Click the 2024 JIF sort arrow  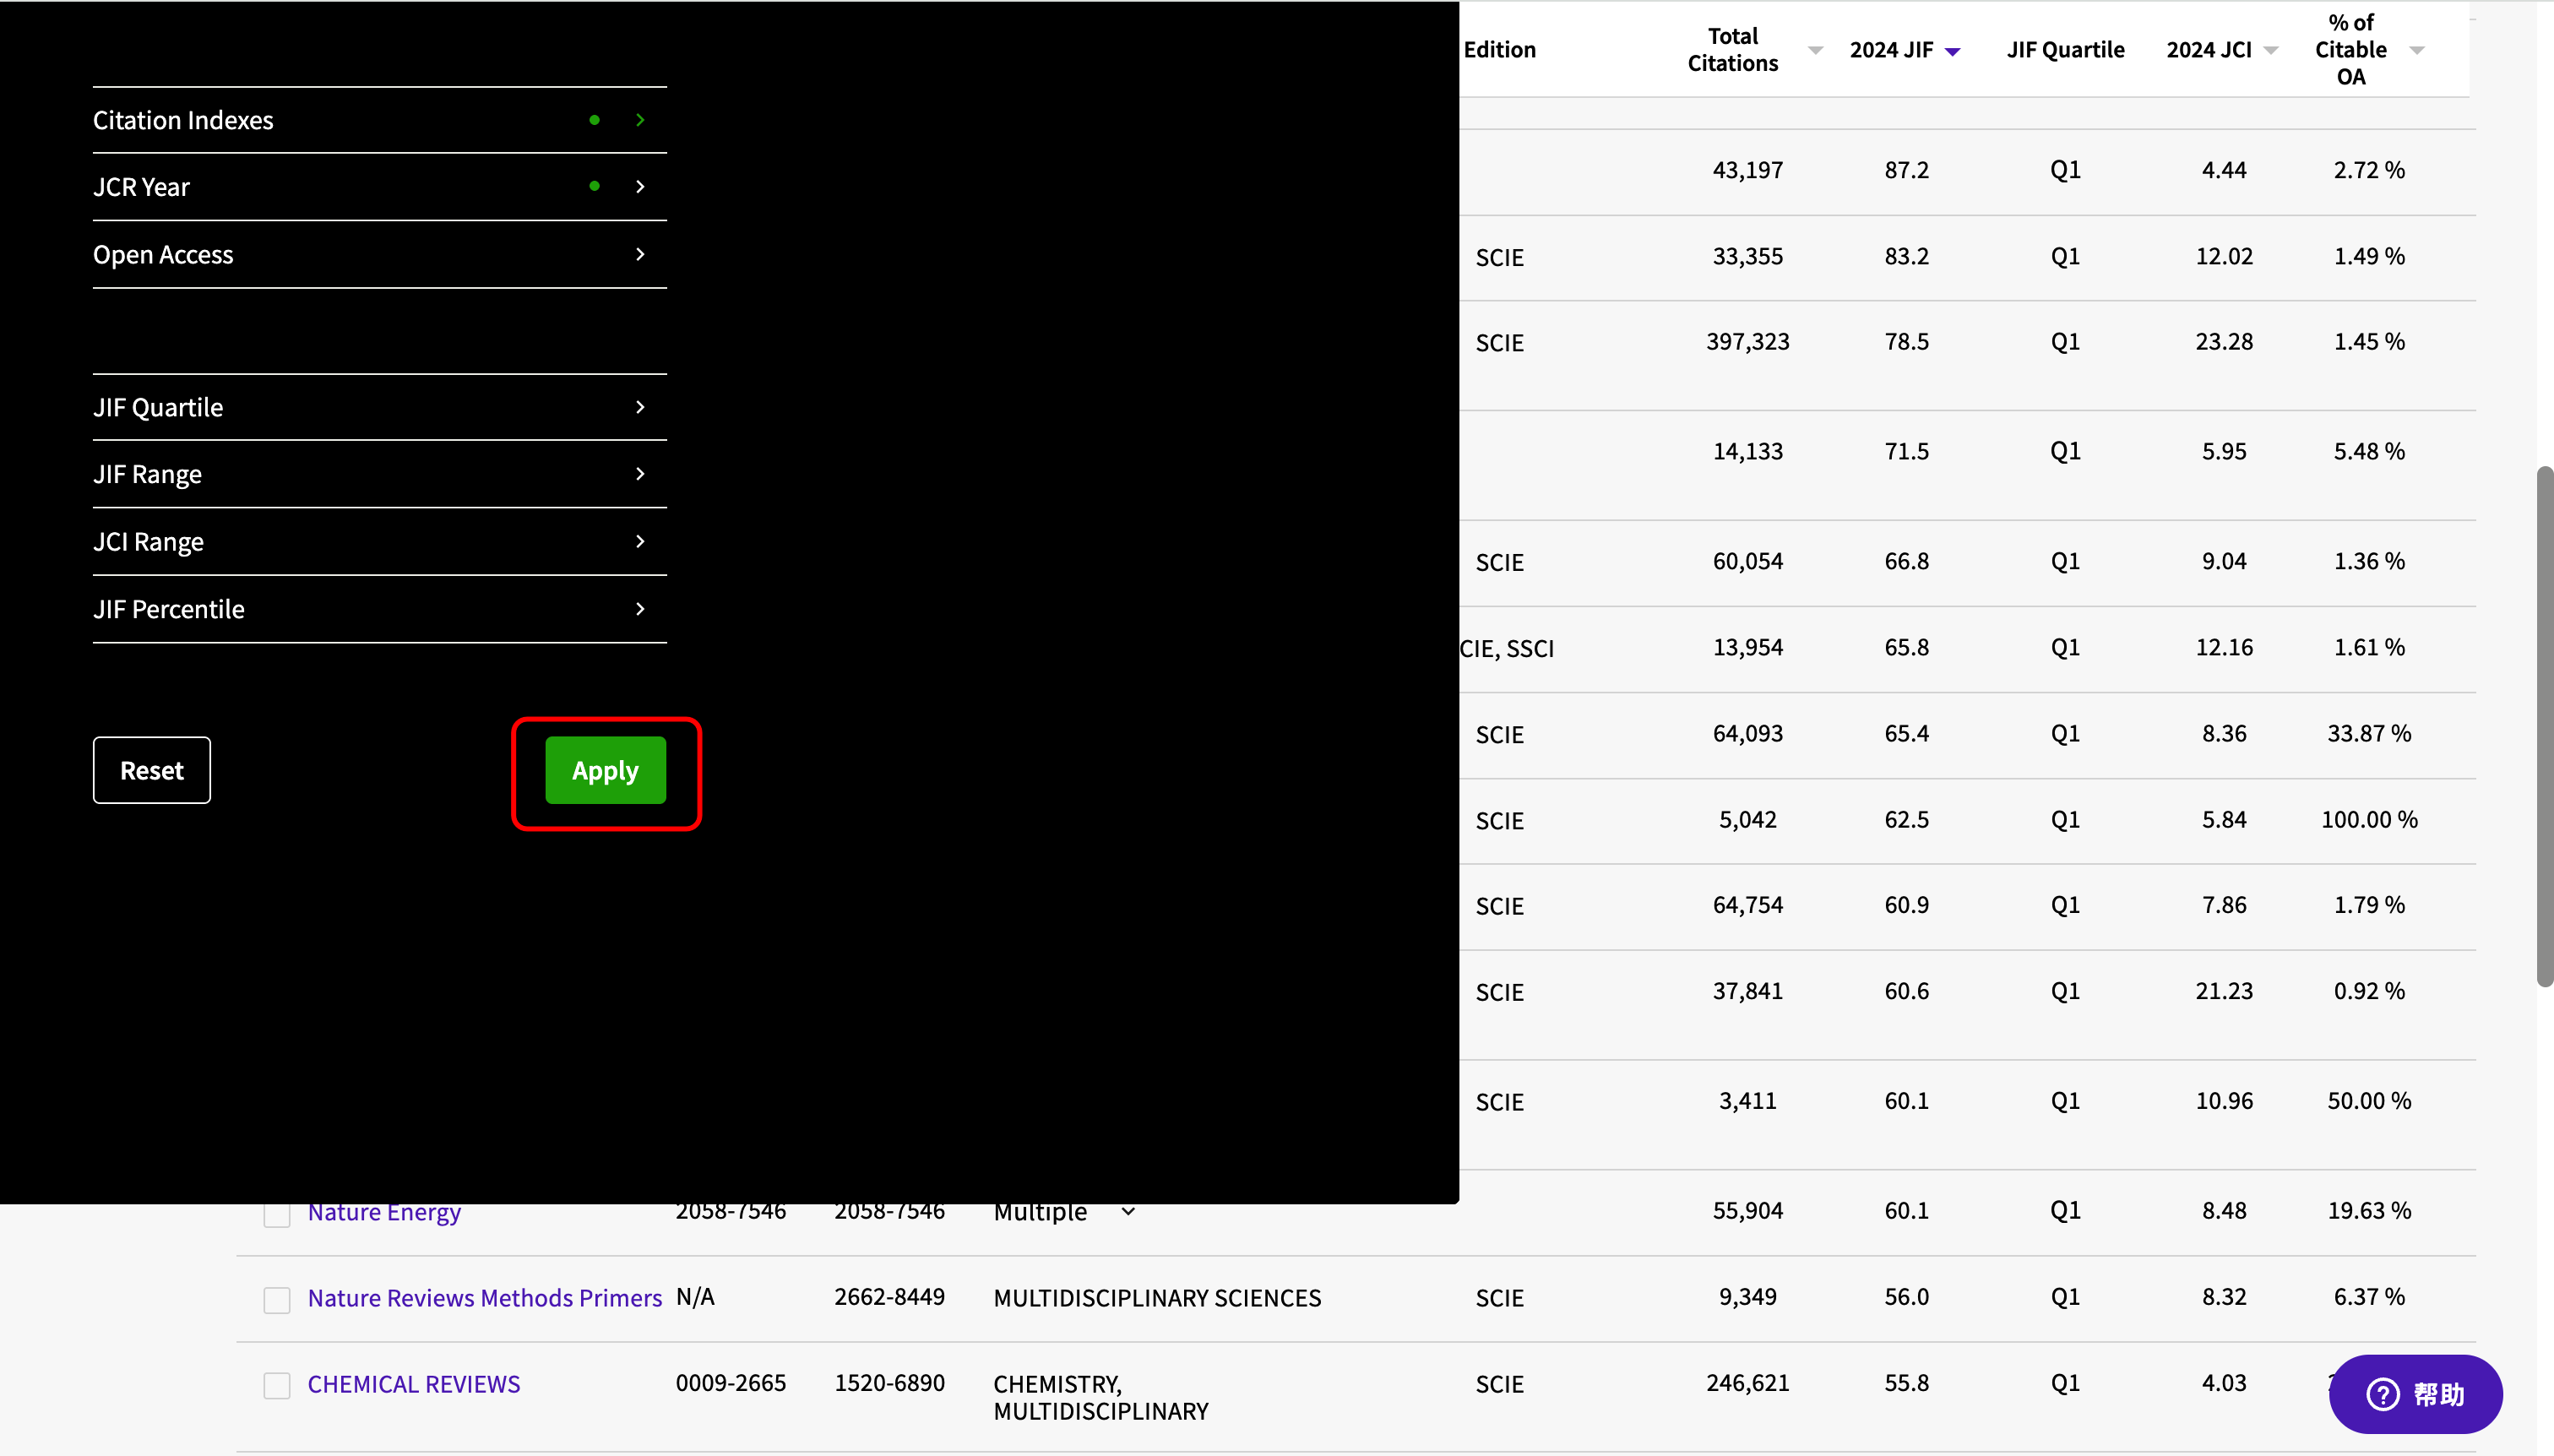[x=1952, y=51]
